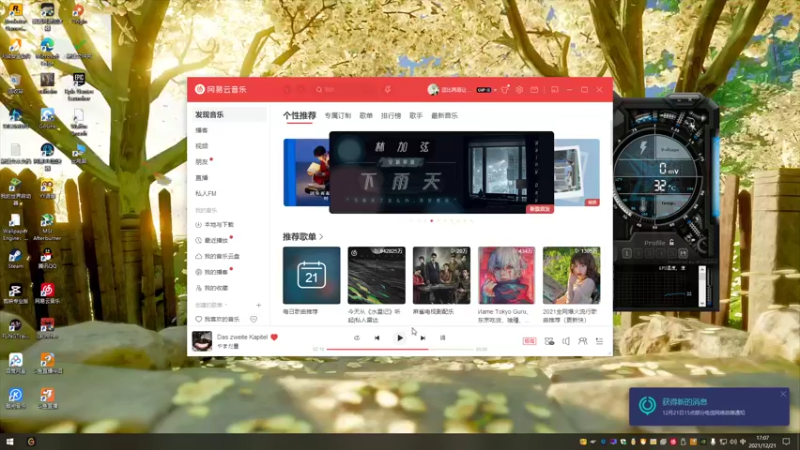Open the 每日歌曲推荐 calendar playlist
The width and height of the screenshot is (800, 450).
point(311,276)
